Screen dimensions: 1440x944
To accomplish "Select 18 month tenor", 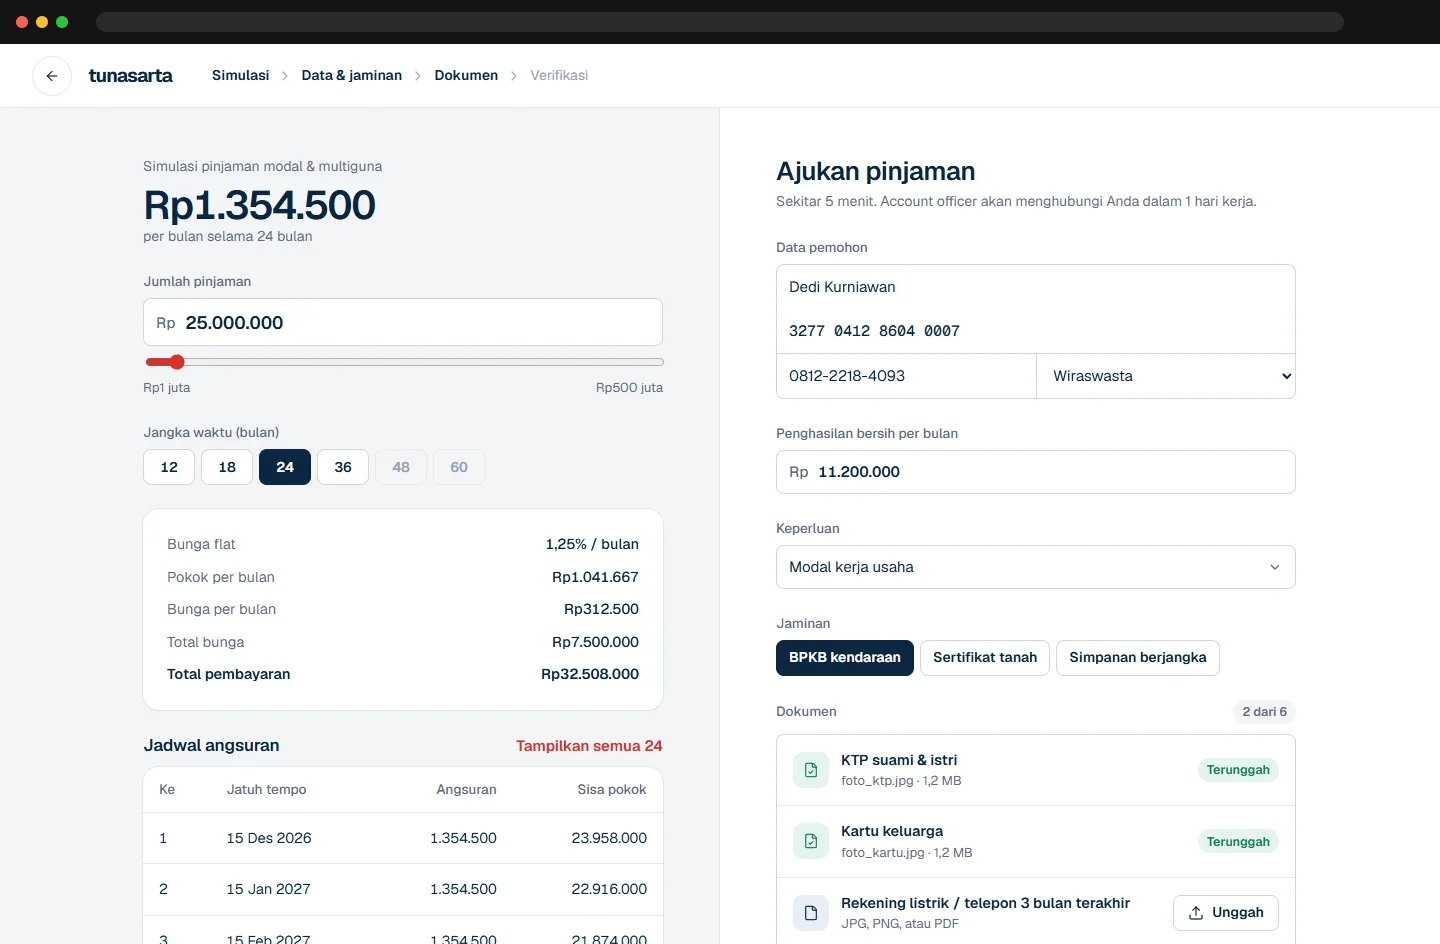I will (x=227, y=467).
